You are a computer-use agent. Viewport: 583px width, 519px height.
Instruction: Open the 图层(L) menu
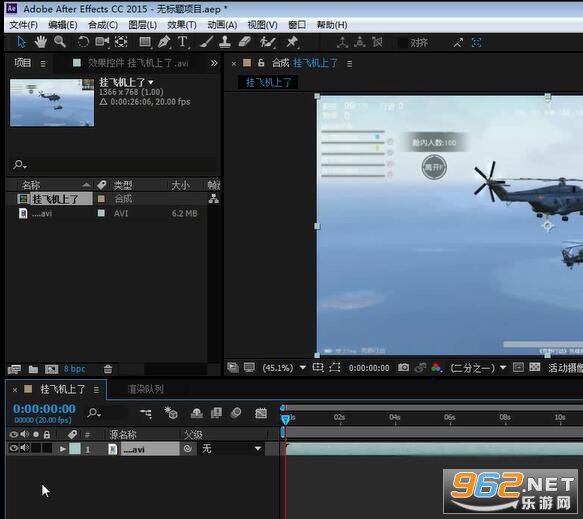142,25
